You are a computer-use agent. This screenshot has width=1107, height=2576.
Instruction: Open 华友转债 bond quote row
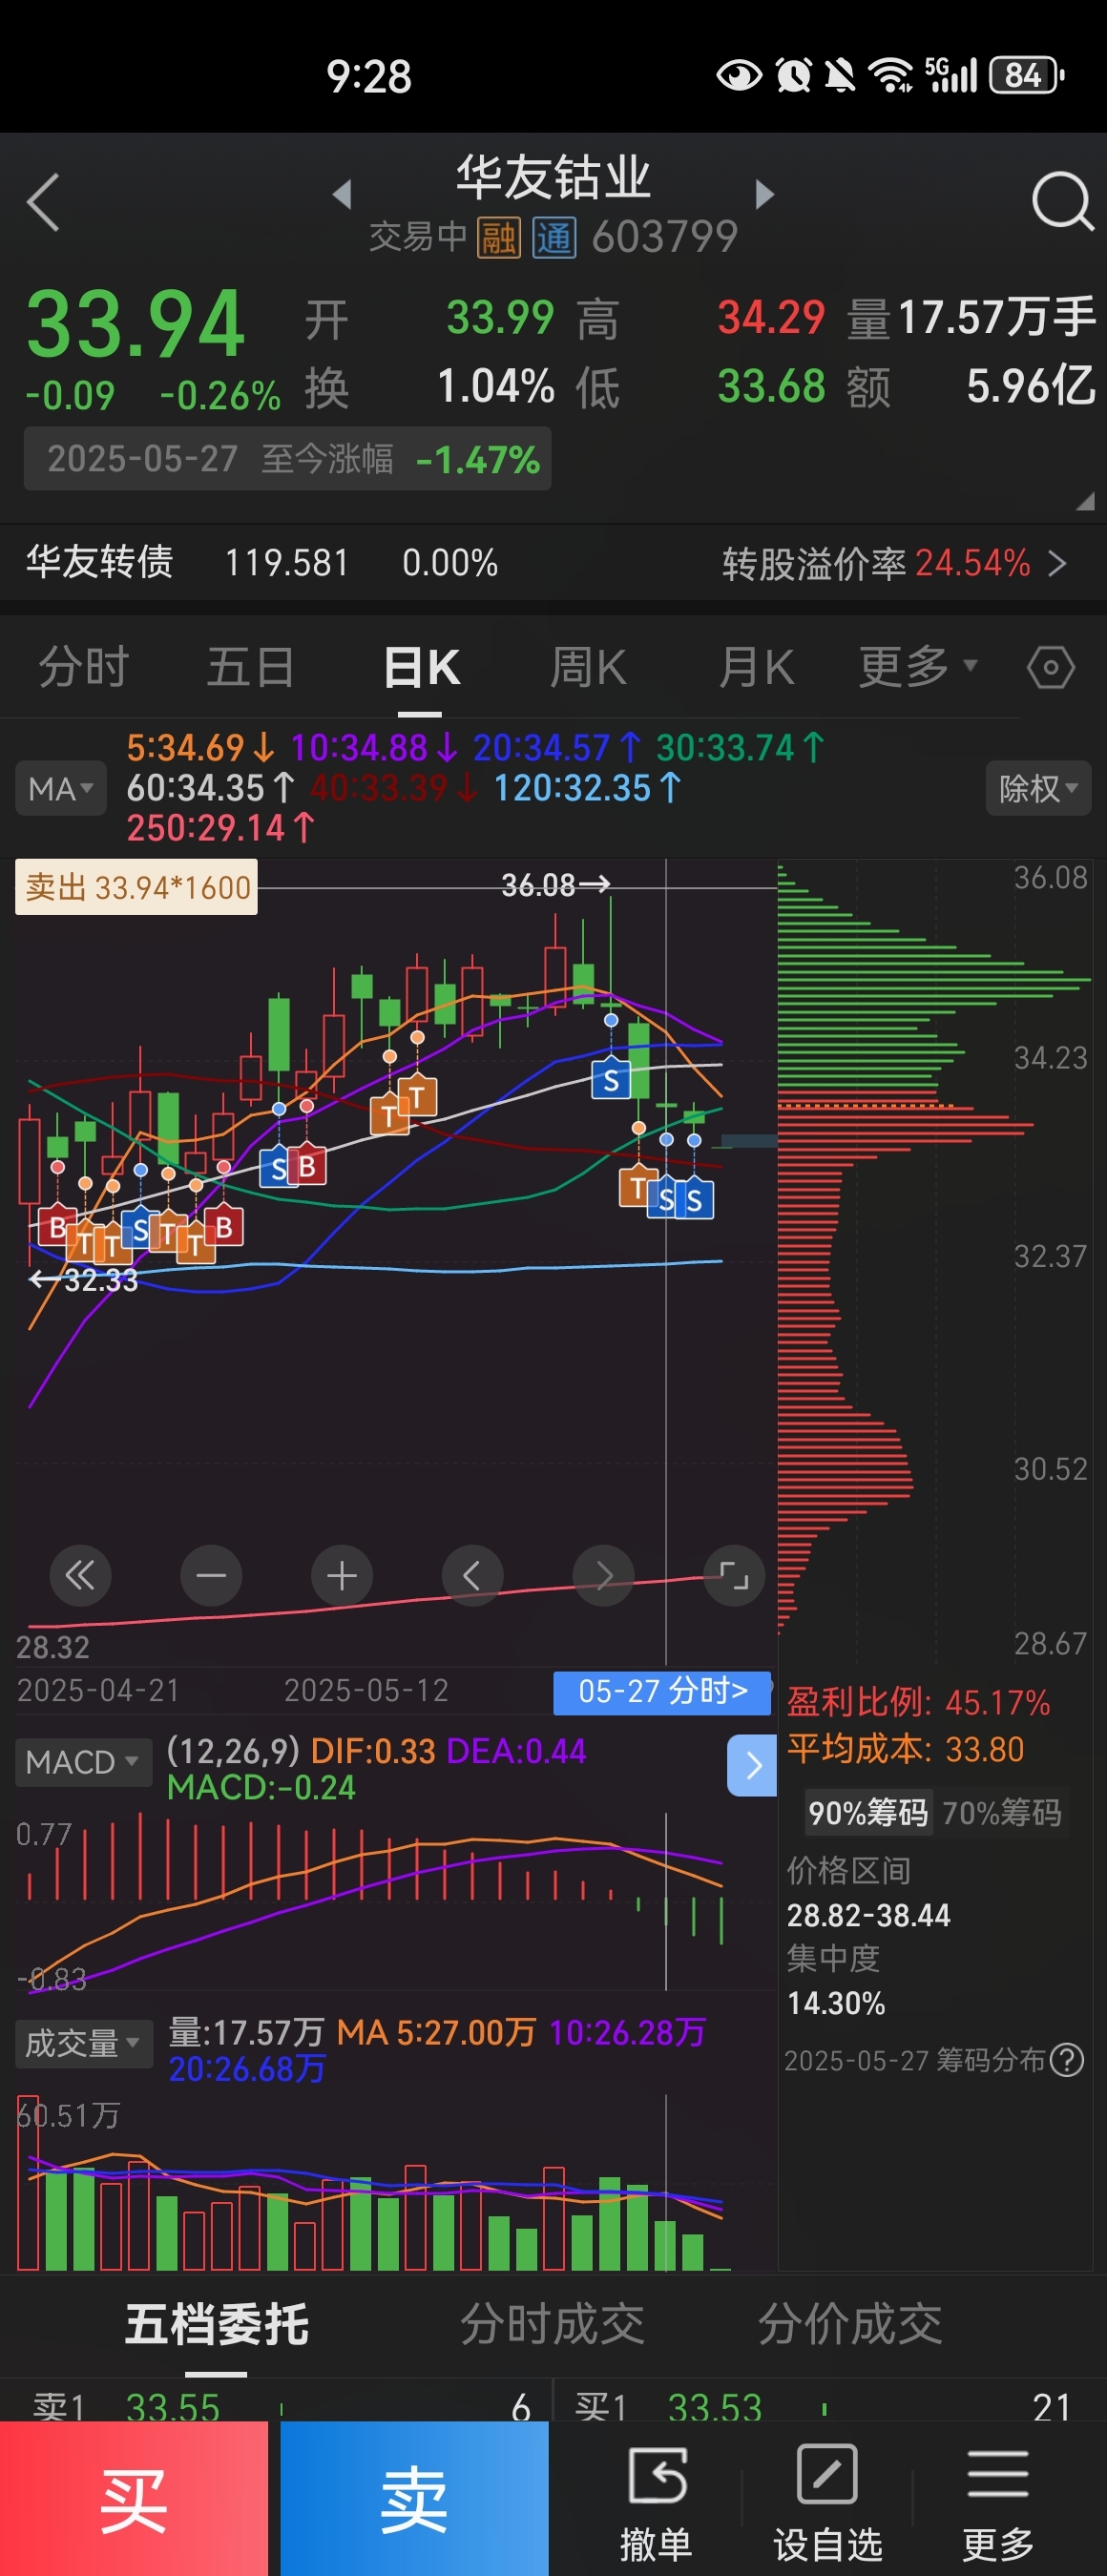point(553,563)
